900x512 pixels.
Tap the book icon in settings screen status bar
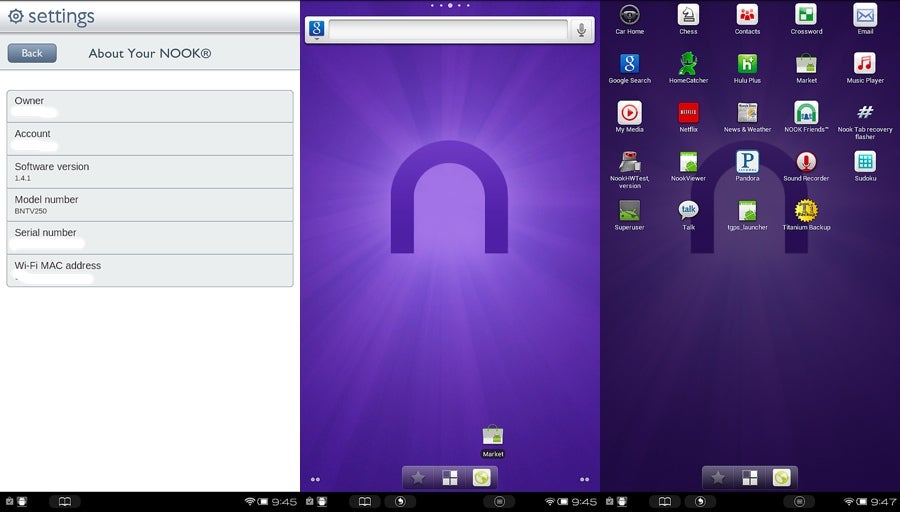click(x=65, y=502)
